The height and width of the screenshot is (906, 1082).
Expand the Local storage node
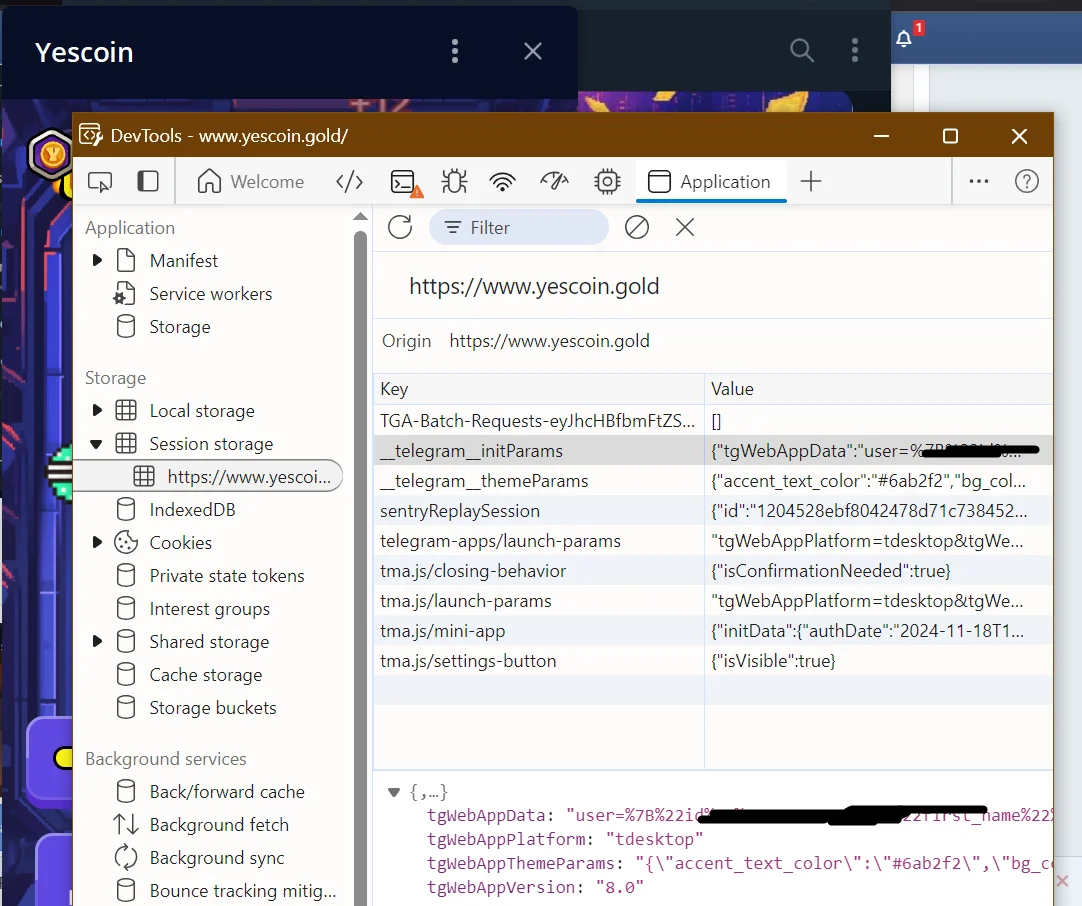[97, 411]
